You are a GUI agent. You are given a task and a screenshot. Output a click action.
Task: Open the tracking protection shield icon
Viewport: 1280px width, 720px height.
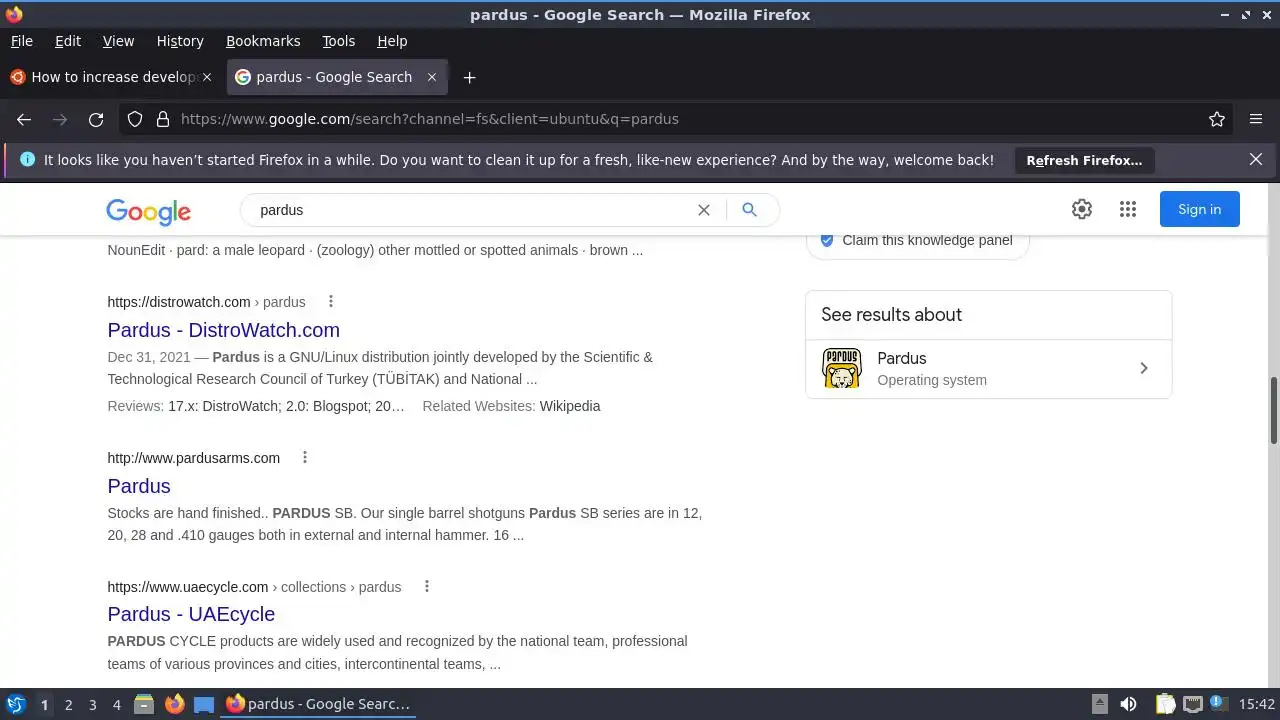(x=135, y=119)
